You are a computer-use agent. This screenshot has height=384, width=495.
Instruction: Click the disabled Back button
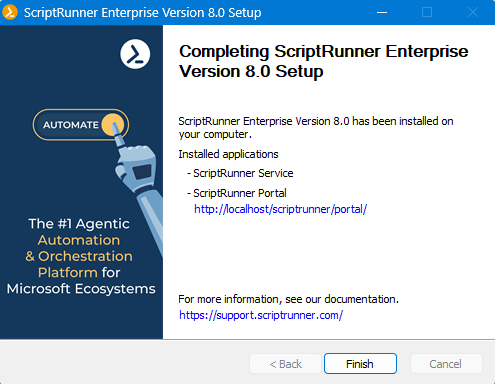coord(285,363)
